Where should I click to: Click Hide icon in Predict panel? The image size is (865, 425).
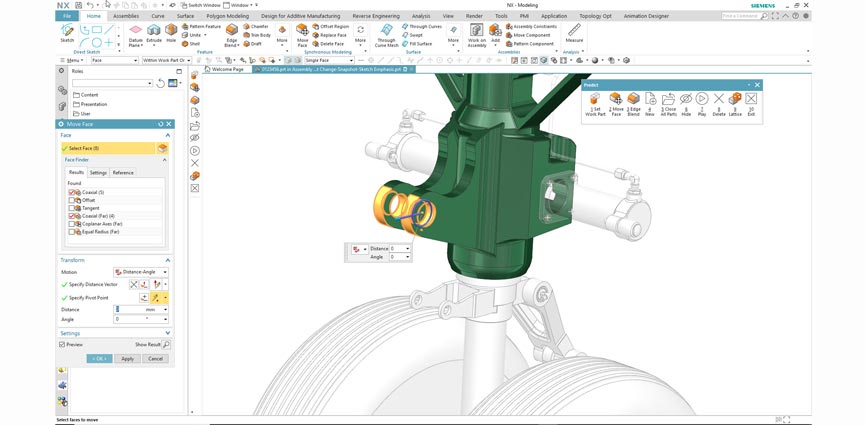tap(685, 101)
